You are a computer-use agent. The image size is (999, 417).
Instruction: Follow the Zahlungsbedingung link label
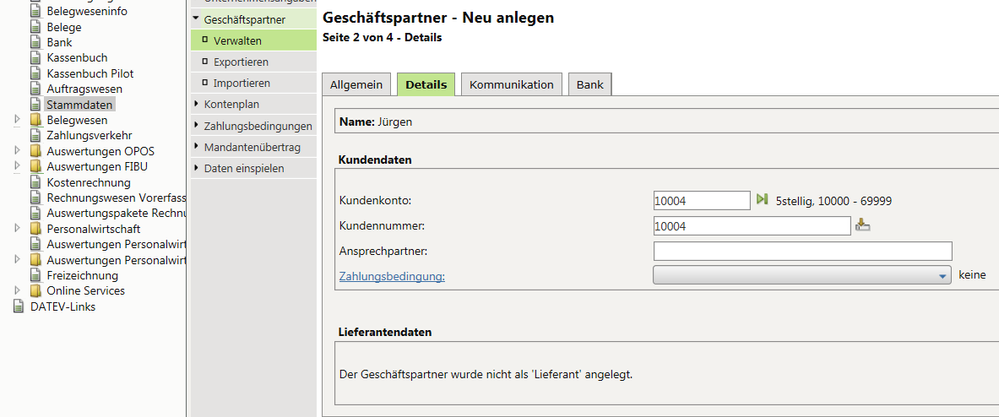point(392,276)
